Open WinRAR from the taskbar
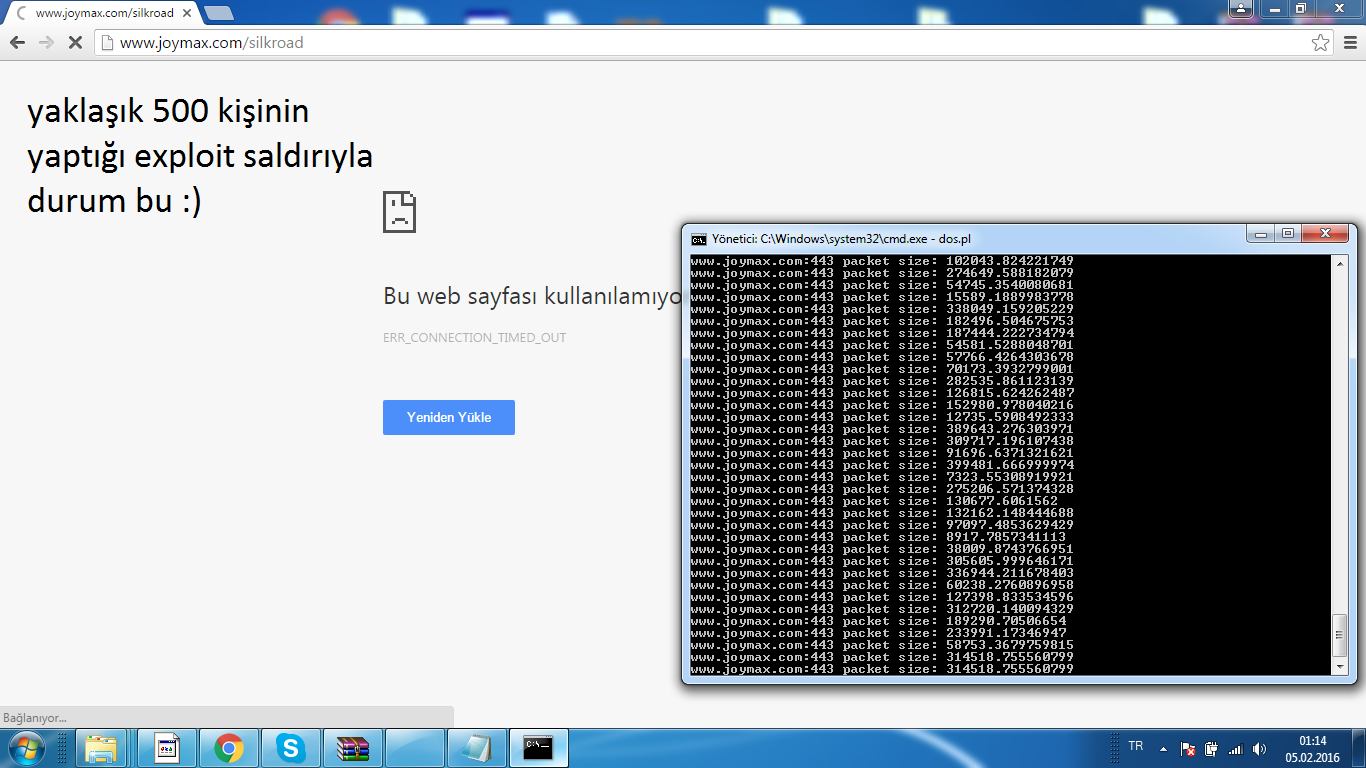The height and width of the screenshot is (768, 1366). pyautogui.click(x=353, y=748)
